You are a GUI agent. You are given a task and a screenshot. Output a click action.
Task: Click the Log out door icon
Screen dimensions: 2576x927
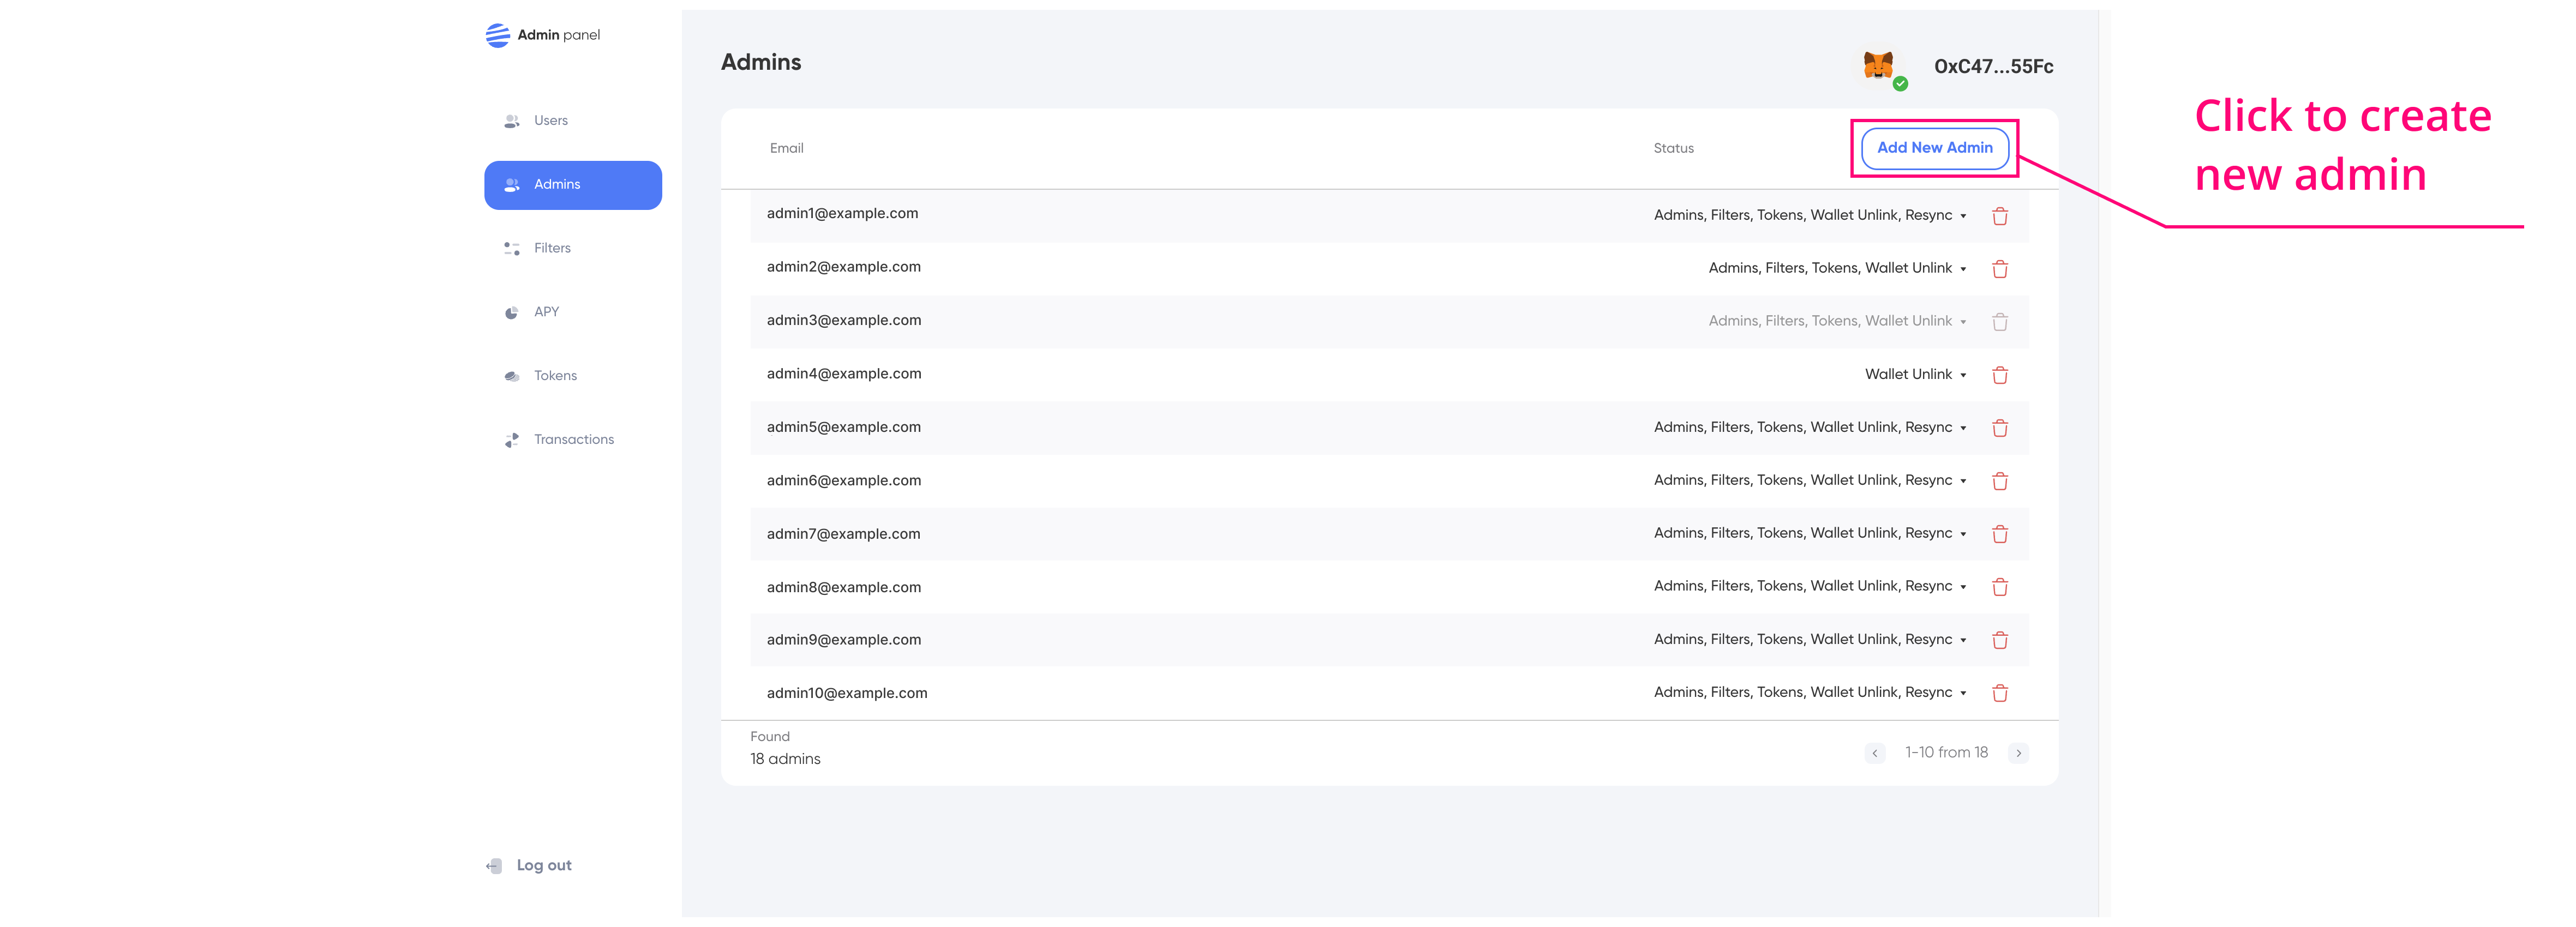coord(494,866)
